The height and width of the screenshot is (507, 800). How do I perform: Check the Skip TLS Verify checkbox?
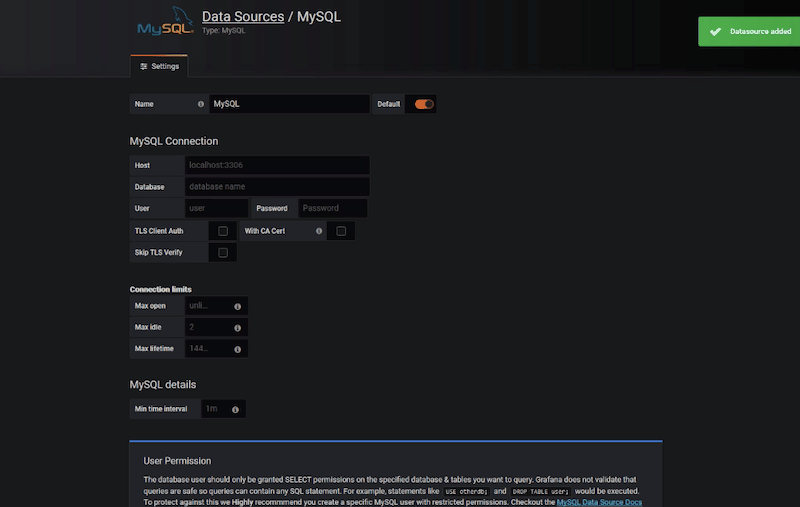[x=223, y=252]
